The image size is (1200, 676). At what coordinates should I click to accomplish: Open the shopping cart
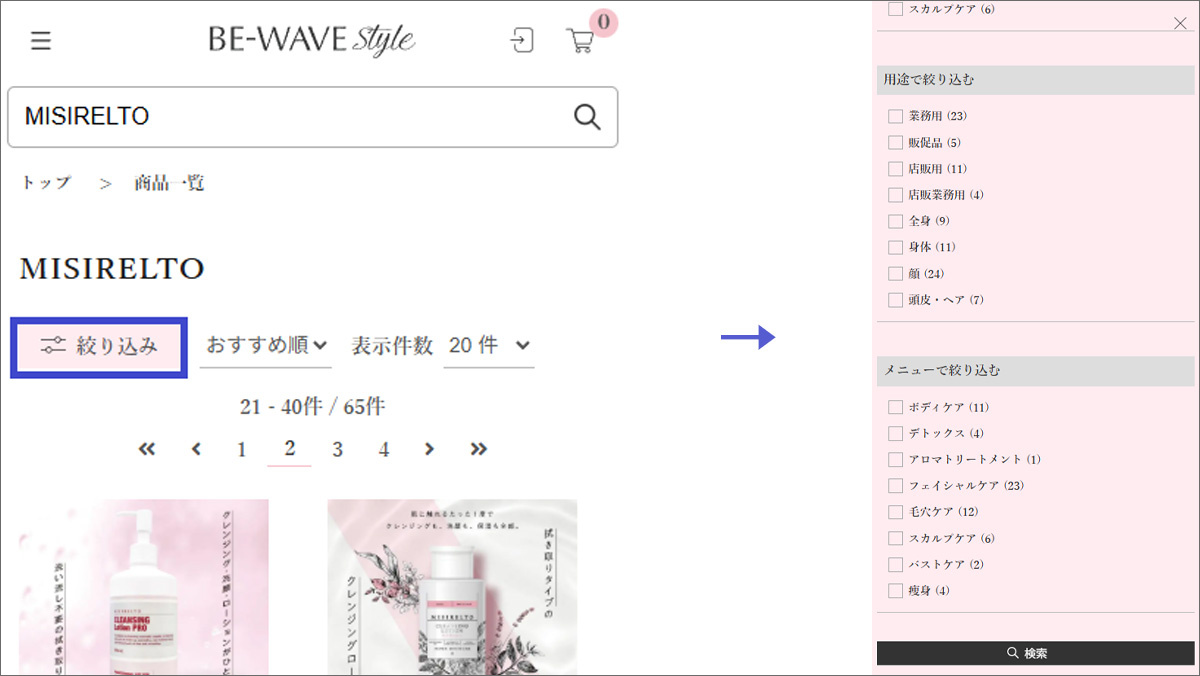click(x=580, y=41)
